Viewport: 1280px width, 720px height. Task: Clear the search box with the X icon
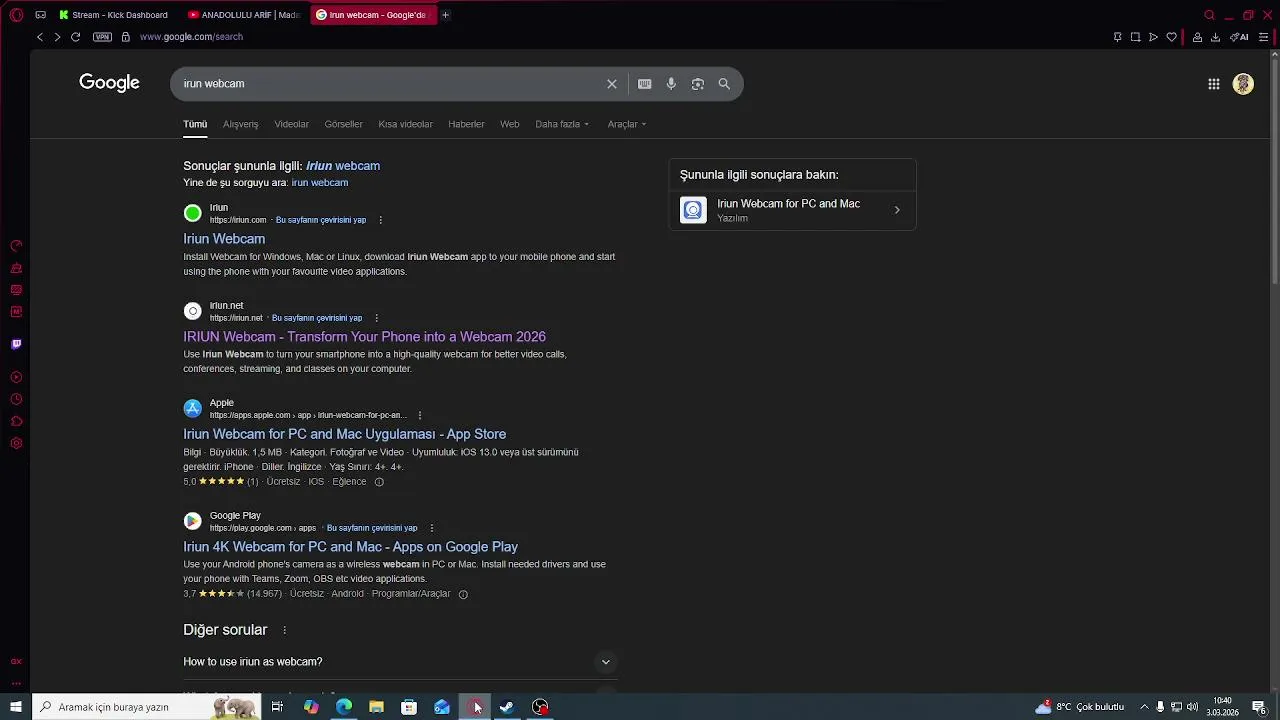click(x=612, y=84)
